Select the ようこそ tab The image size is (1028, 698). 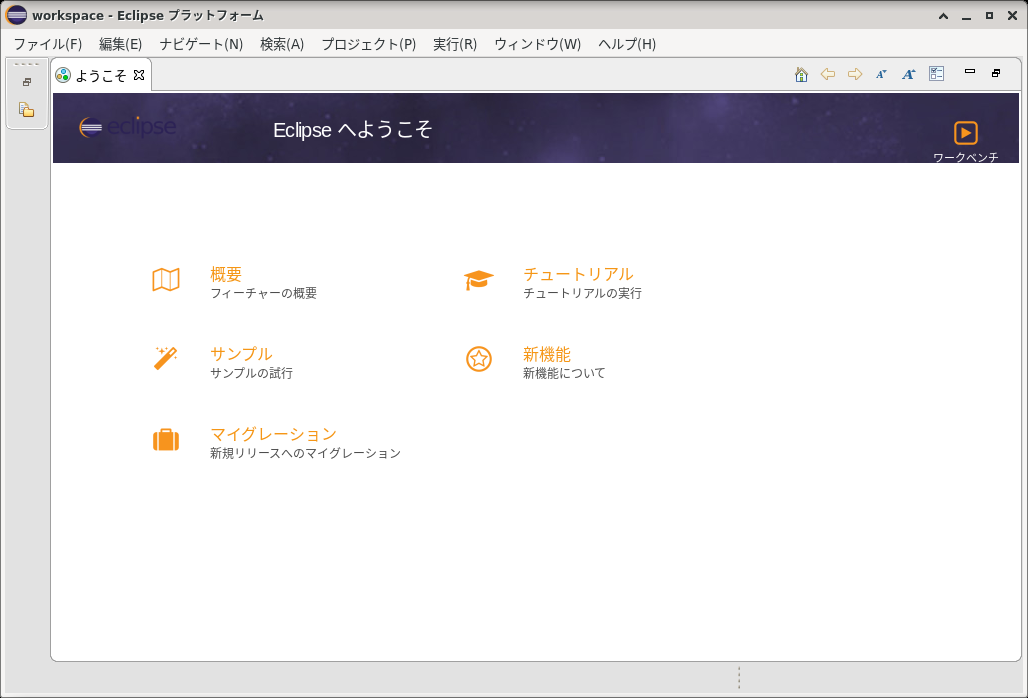tap(100, 75)
